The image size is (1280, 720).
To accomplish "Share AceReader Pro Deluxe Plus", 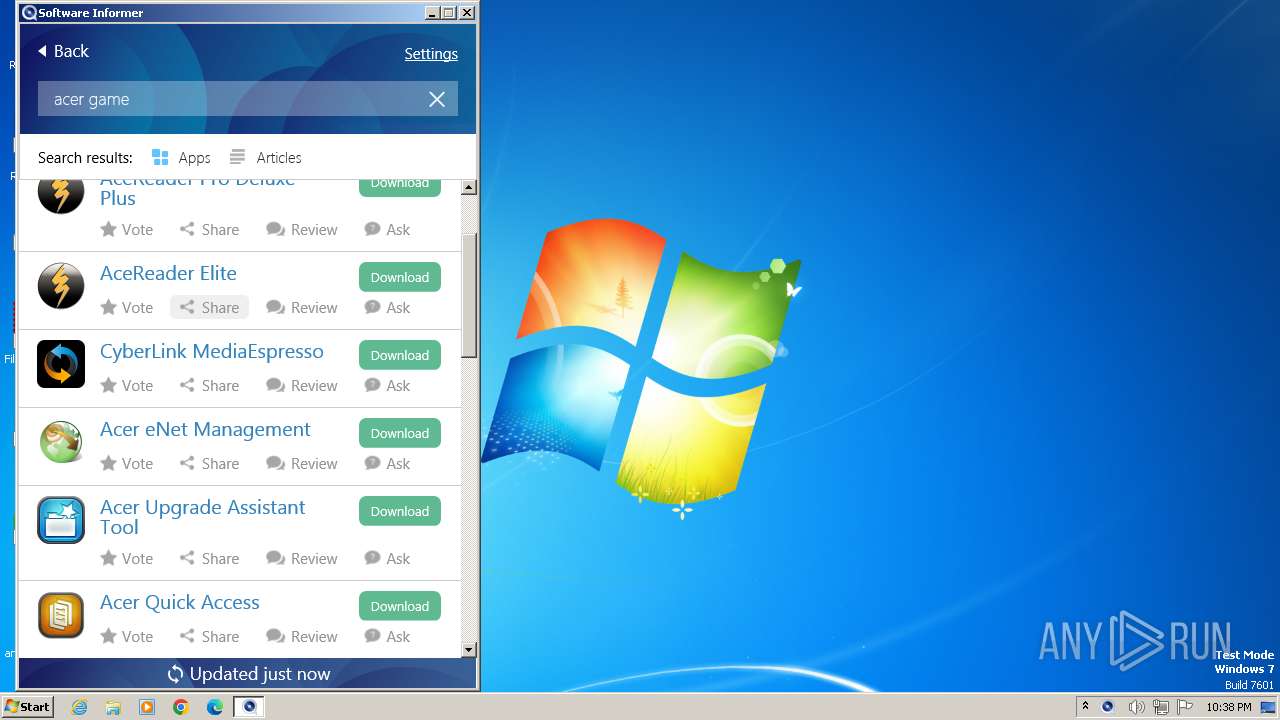I will (209, 230).
